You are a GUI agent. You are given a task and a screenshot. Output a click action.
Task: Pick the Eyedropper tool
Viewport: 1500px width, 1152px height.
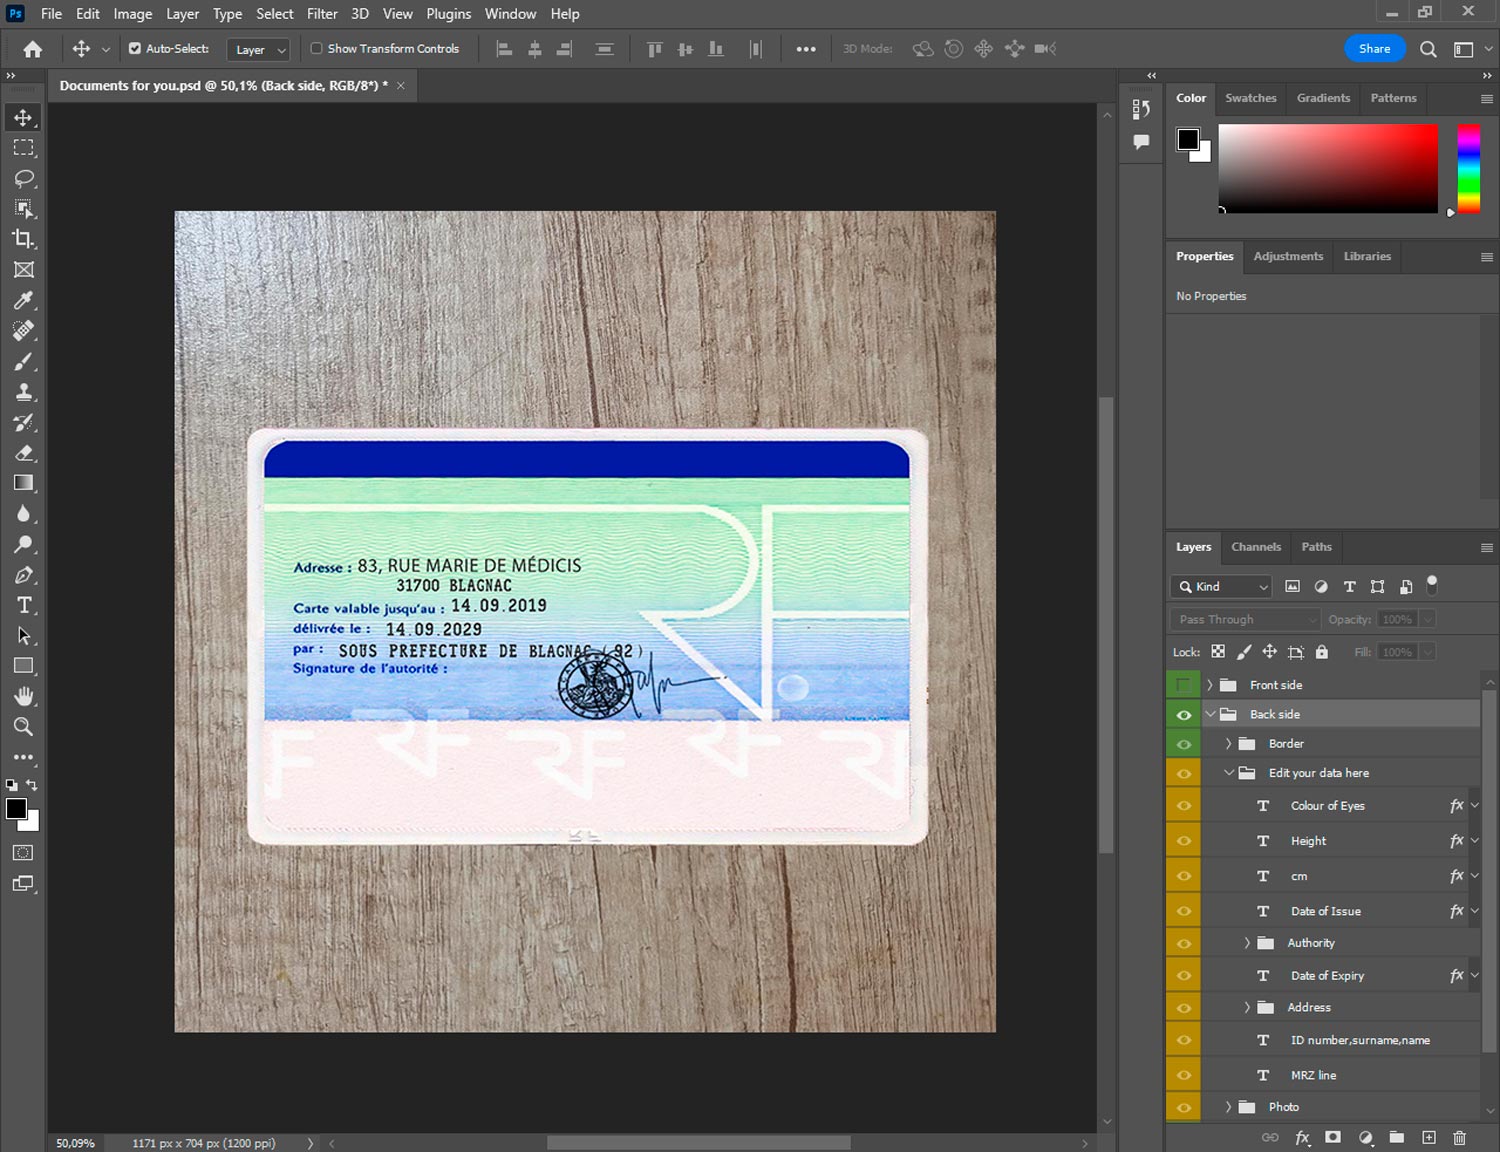[x=24, y=300]
